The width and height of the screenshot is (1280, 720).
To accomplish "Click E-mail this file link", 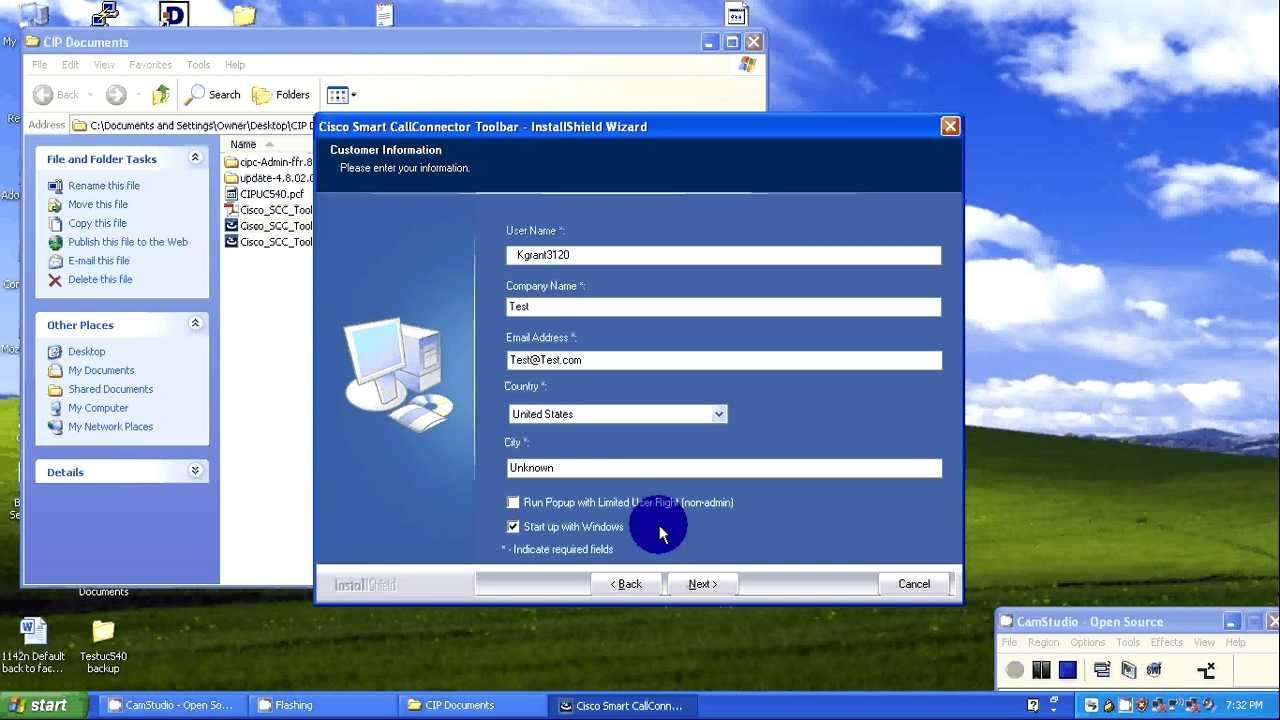I will 99,261.
